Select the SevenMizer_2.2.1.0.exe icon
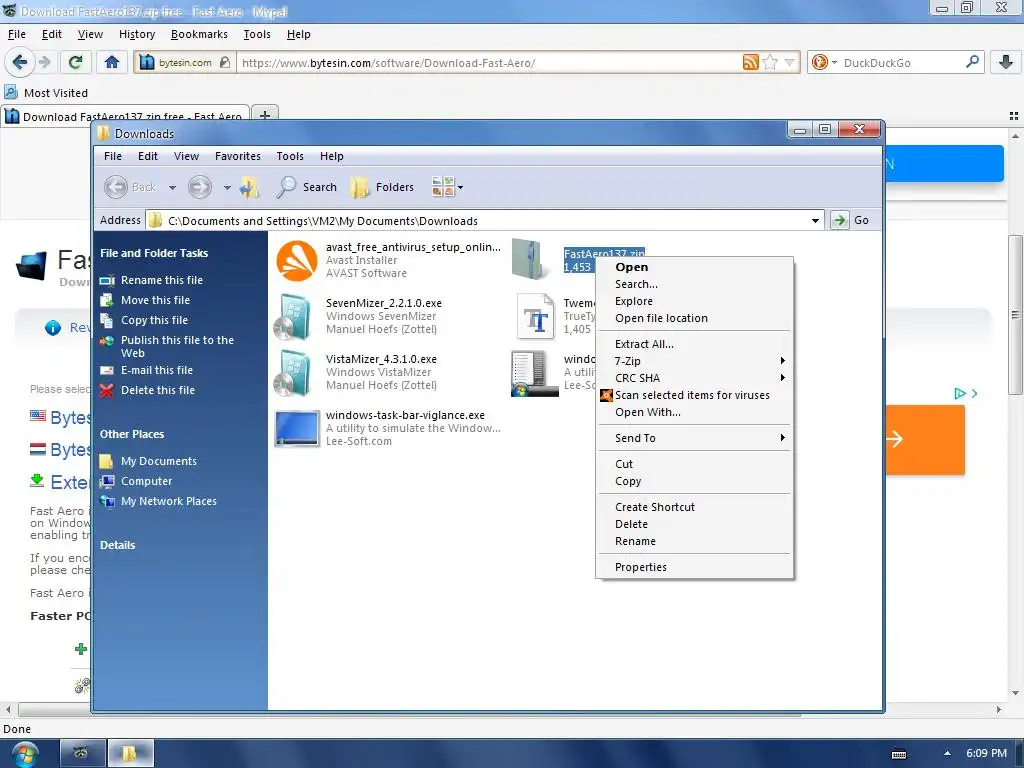 coord(293,317)
